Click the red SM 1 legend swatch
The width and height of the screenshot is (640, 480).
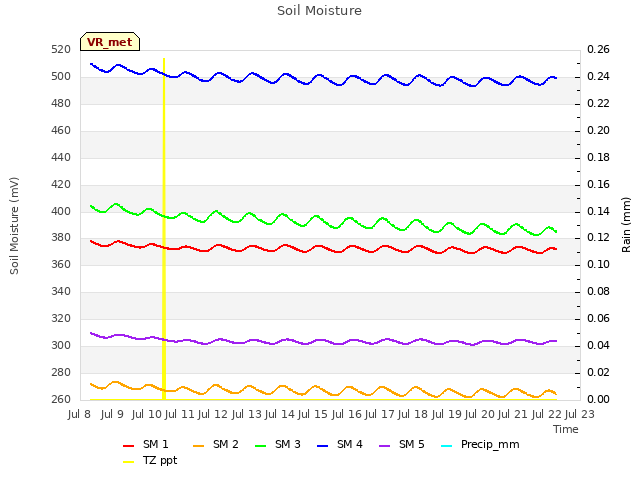[x=129, y=446]
